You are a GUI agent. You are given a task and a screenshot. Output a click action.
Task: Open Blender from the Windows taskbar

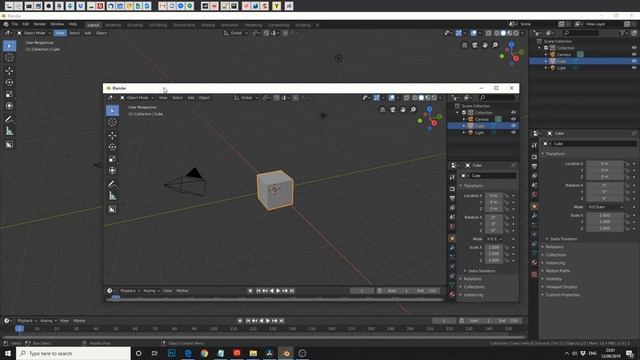(286, 353)
